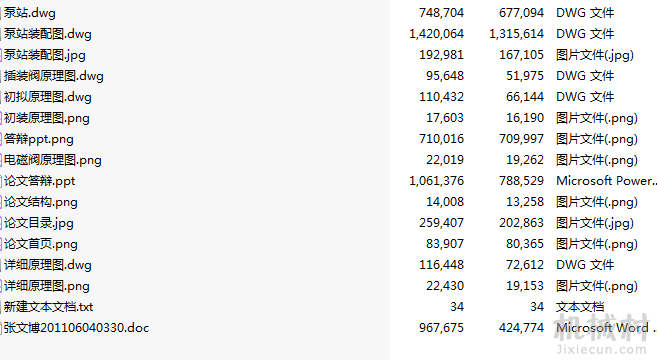Click the image icon of 论文结构.png

(x=1, y=202)
